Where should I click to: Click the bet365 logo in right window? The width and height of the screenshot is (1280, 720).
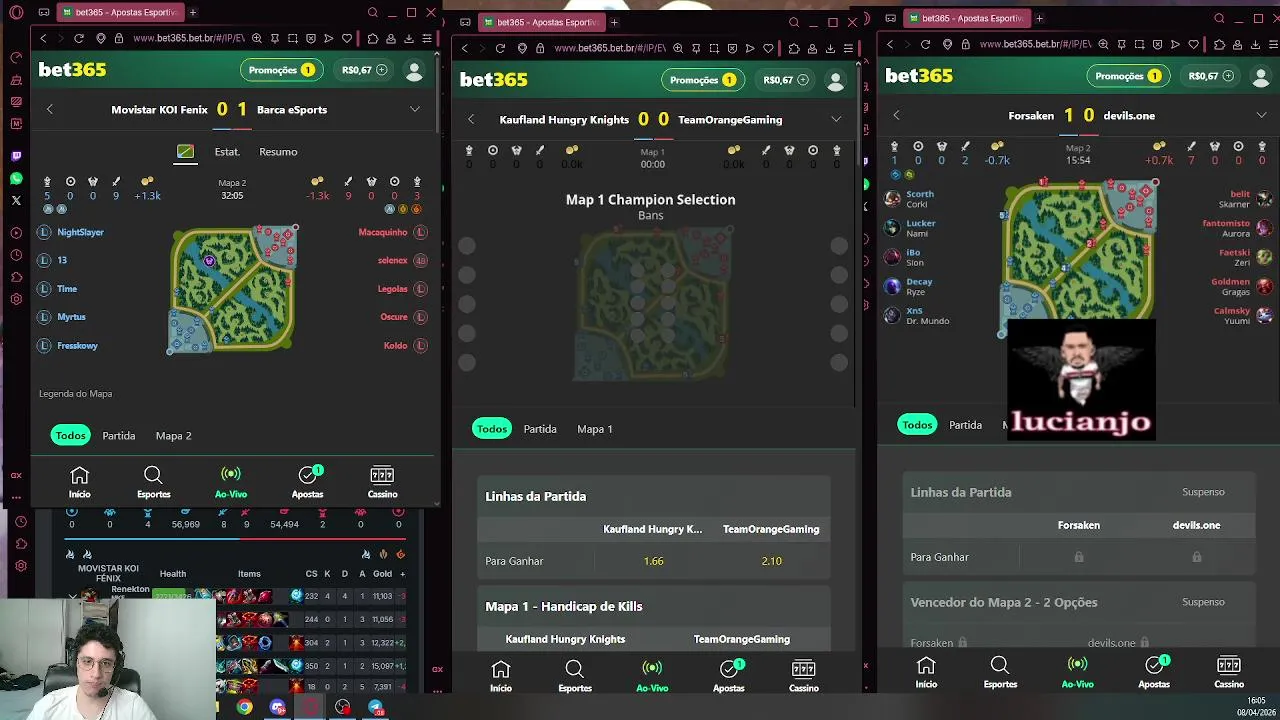tap(918, 76)
